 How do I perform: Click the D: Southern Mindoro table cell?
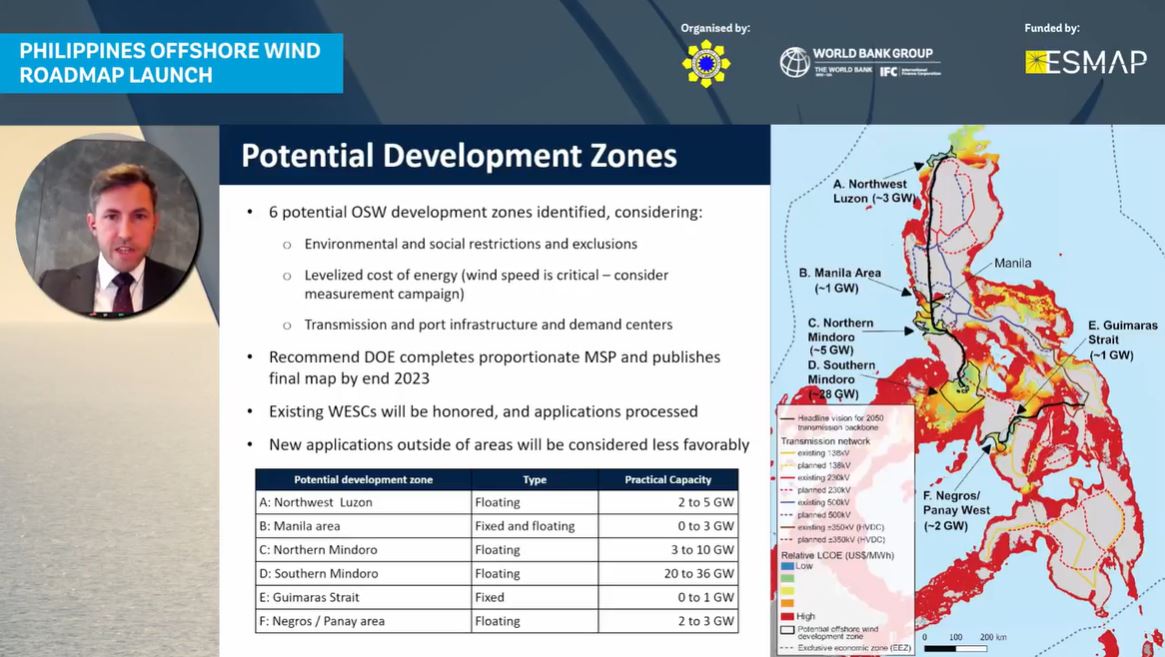pos(363,574)
